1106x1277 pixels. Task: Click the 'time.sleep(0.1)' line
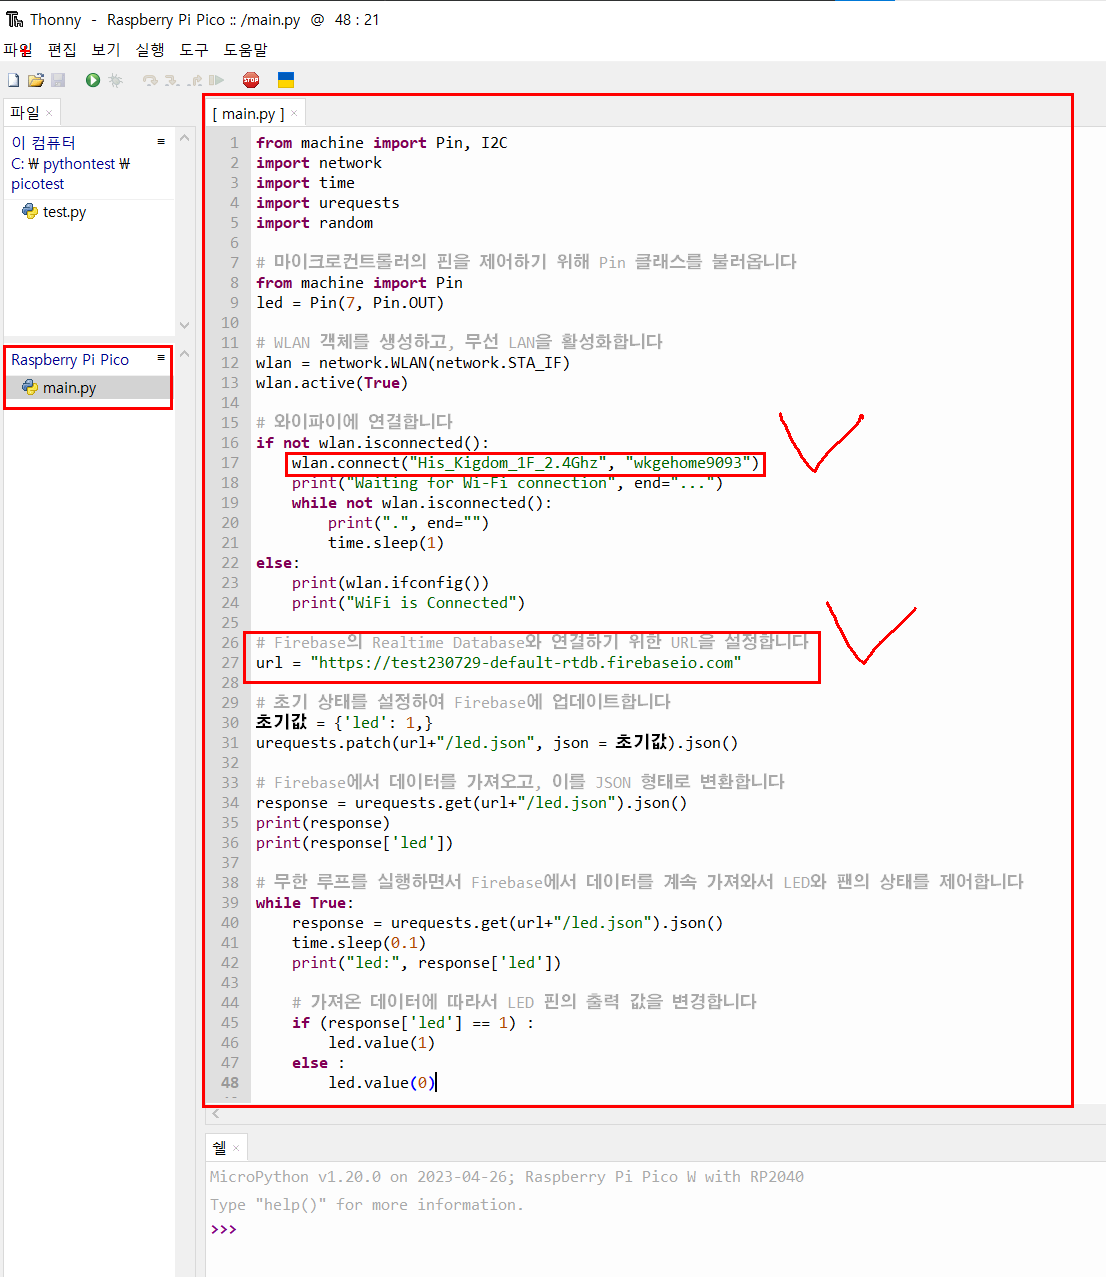pos(359,943)
